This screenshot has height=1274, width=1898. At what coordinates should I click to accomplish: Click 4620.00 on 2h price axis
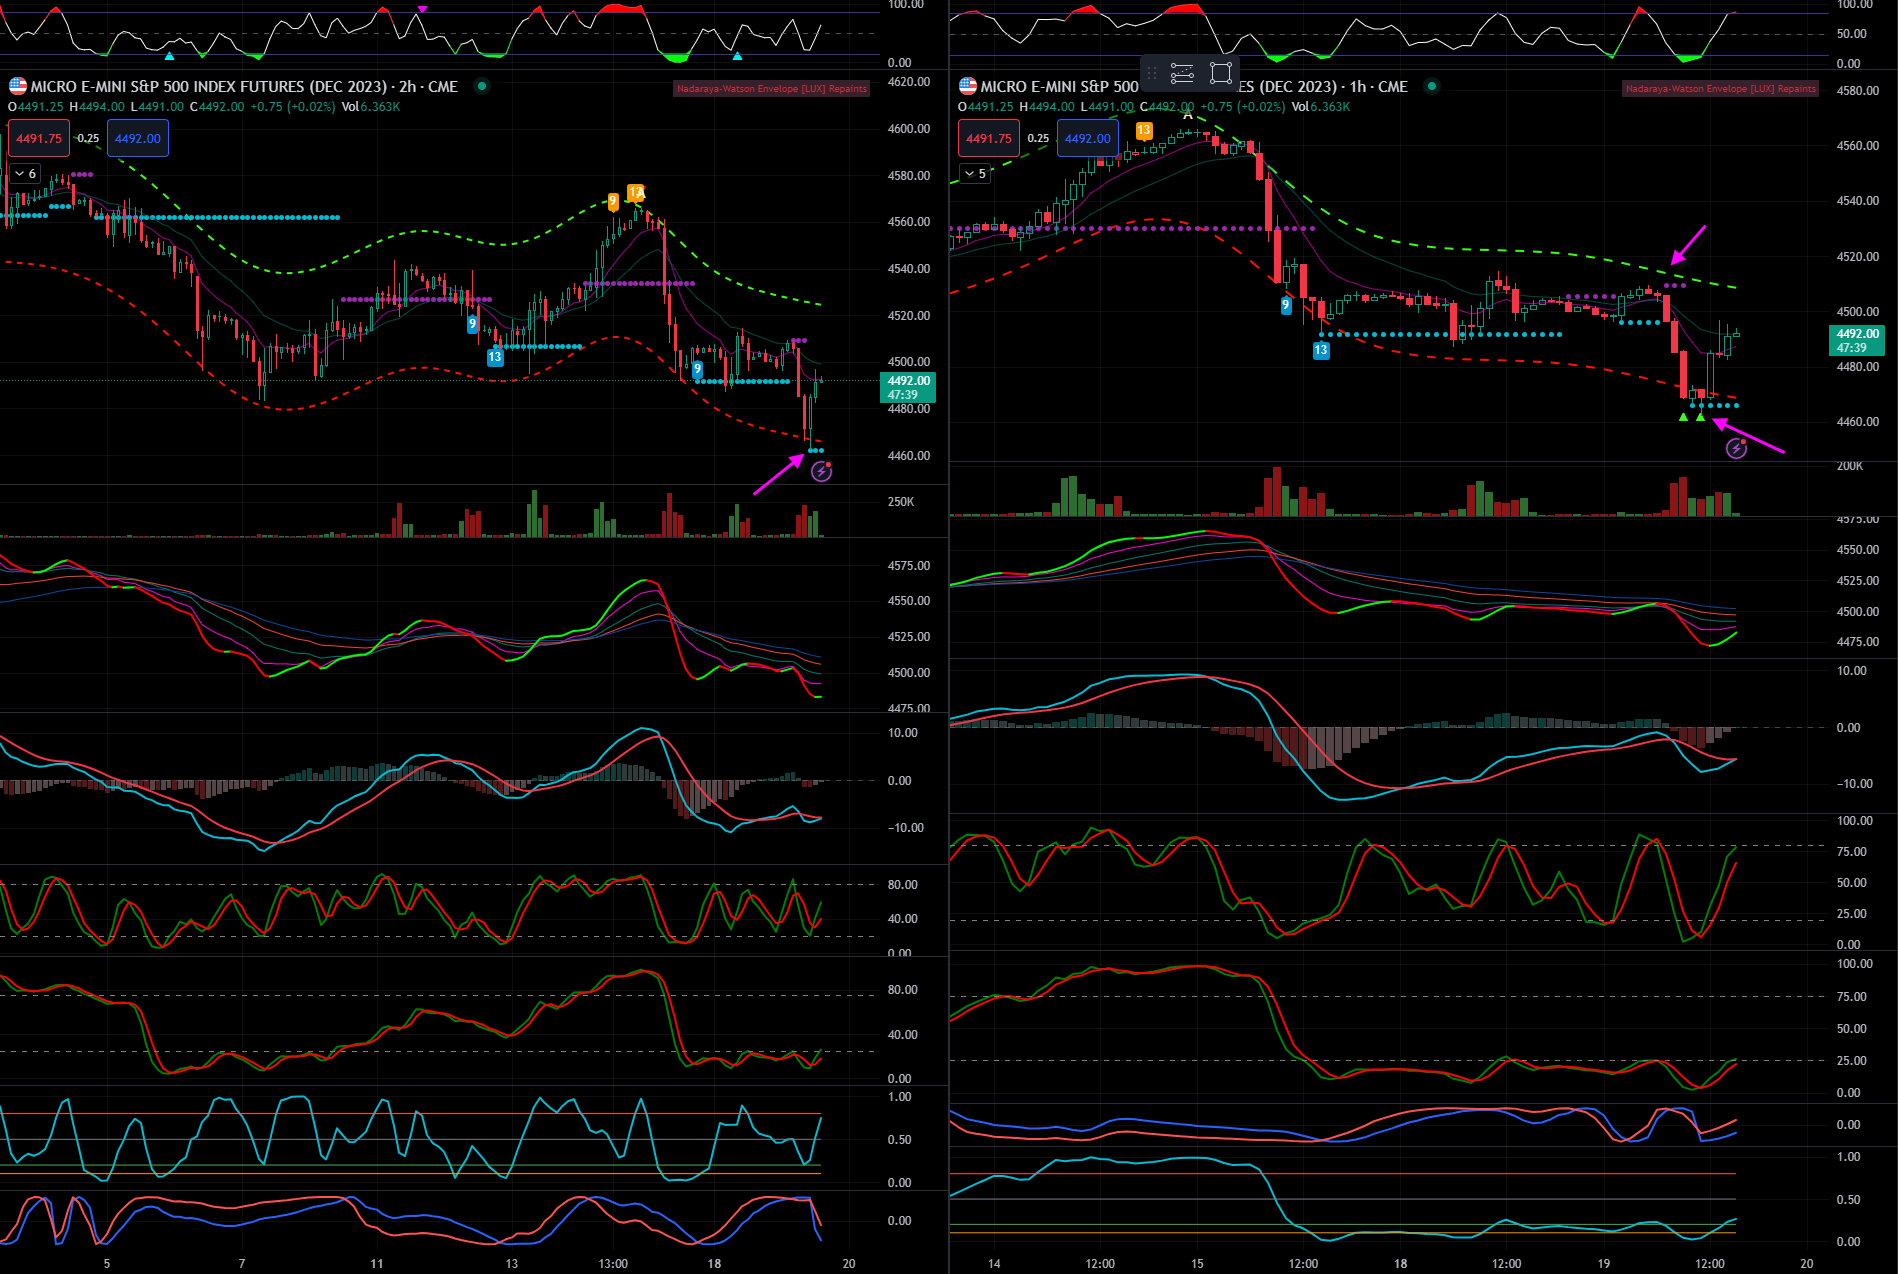pyautogui.click(x=909, y=82)
